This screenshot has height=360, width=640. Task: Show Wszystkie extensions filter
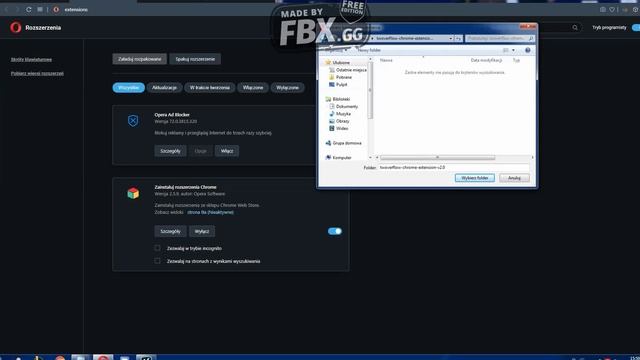pyautogui.click(x=129, y=88)
